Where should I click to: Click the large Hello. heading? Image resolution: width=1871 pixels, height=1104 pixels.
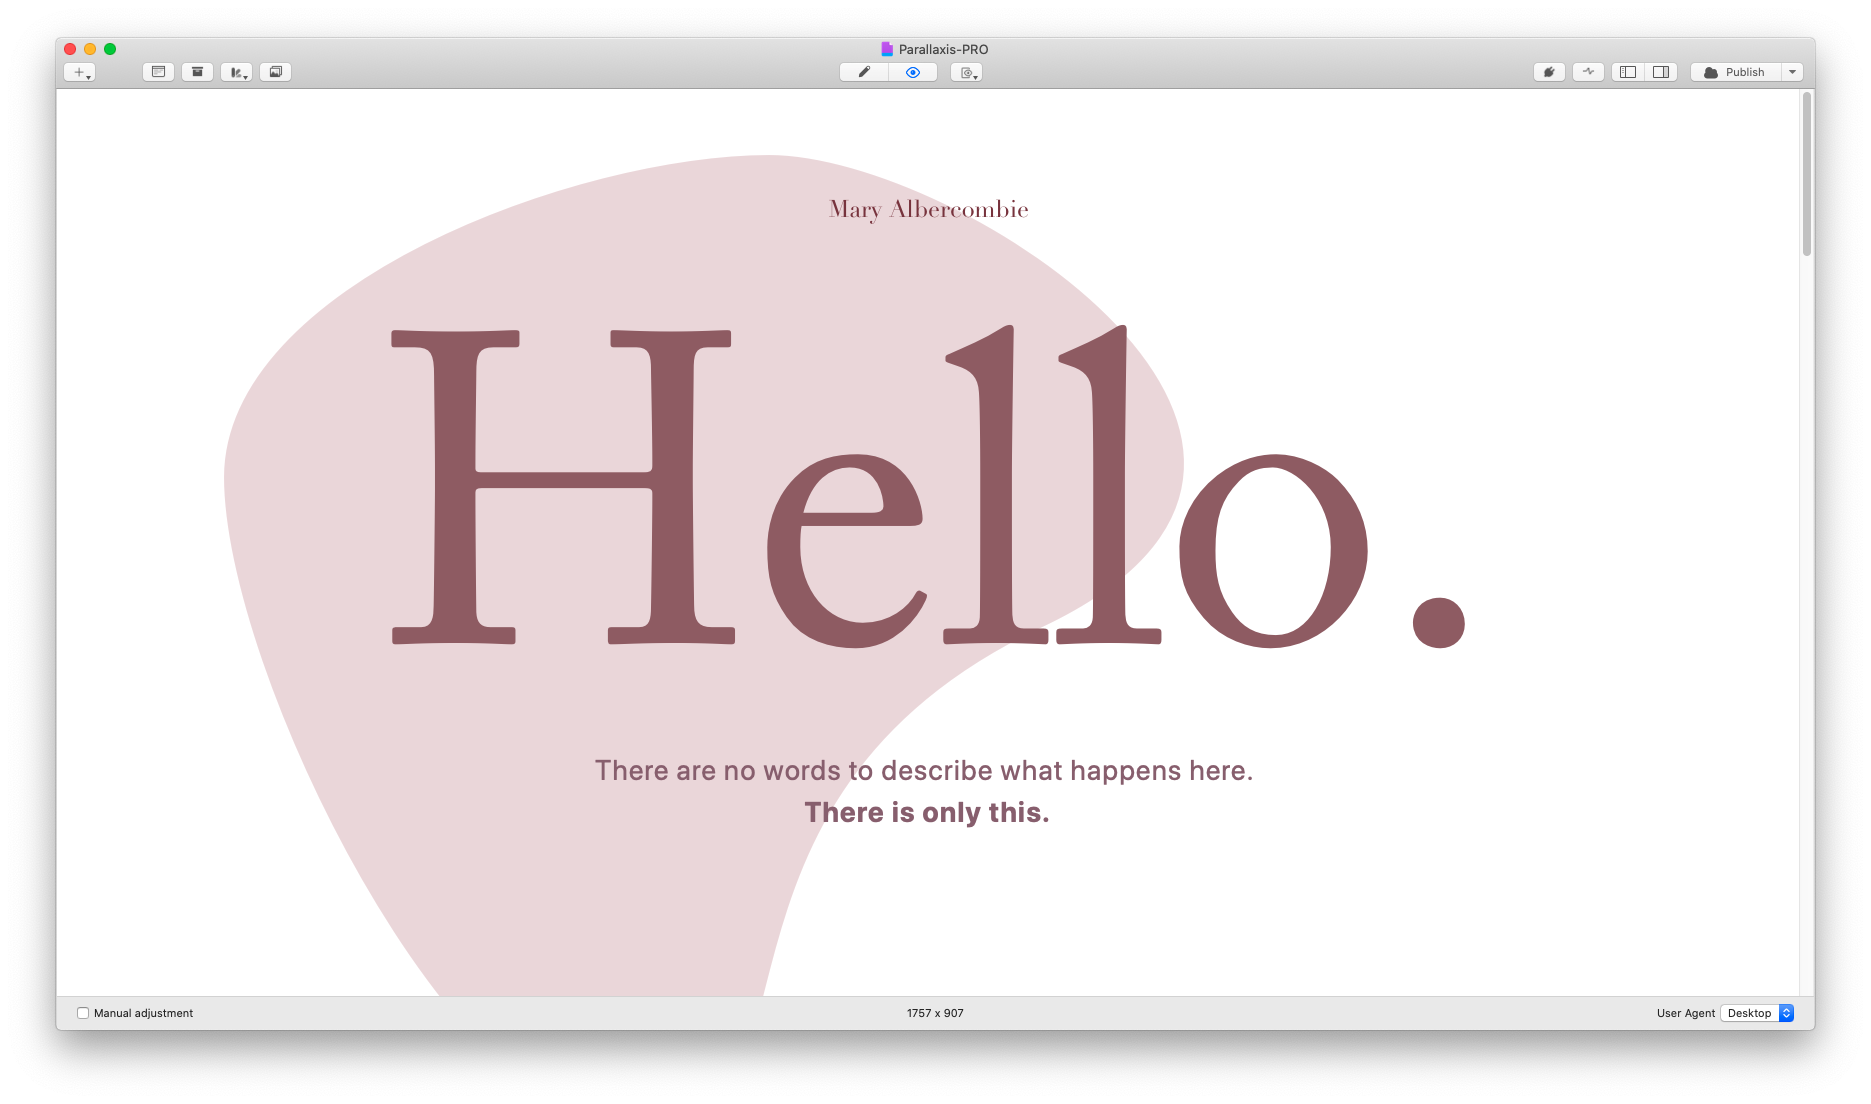927,487
